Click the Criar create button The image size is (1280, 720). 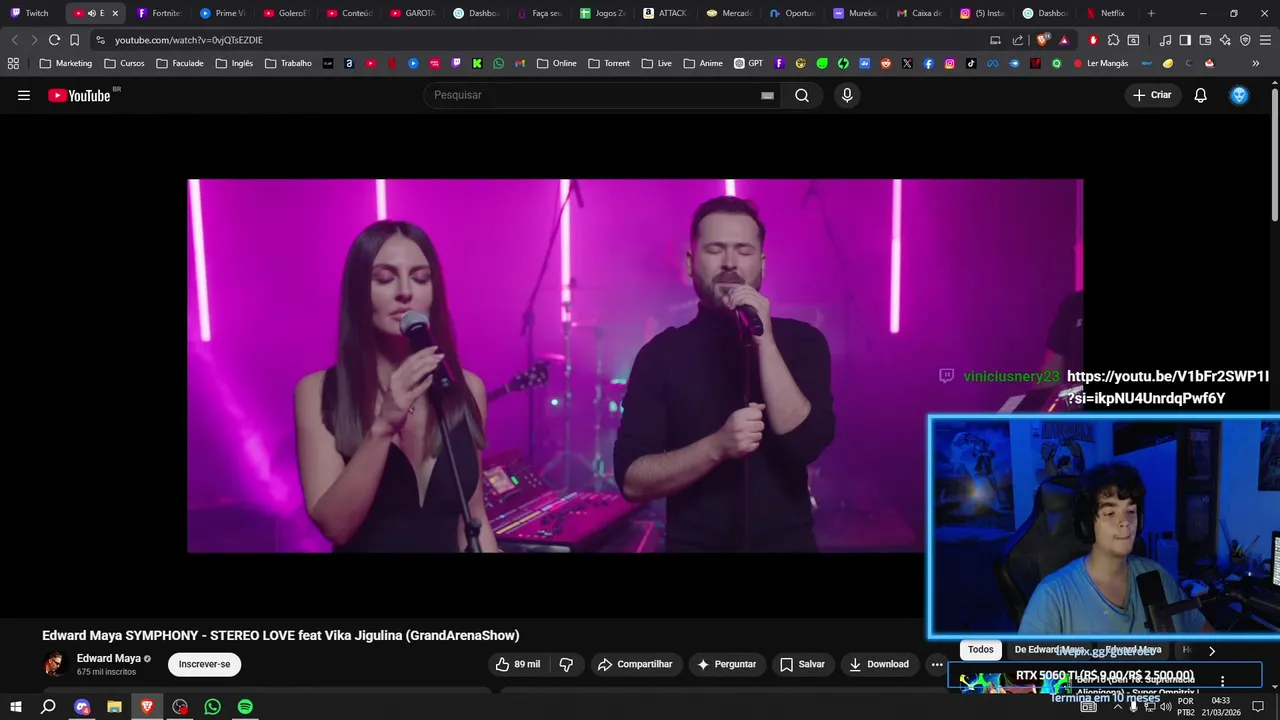click(x=1151, y=95)
